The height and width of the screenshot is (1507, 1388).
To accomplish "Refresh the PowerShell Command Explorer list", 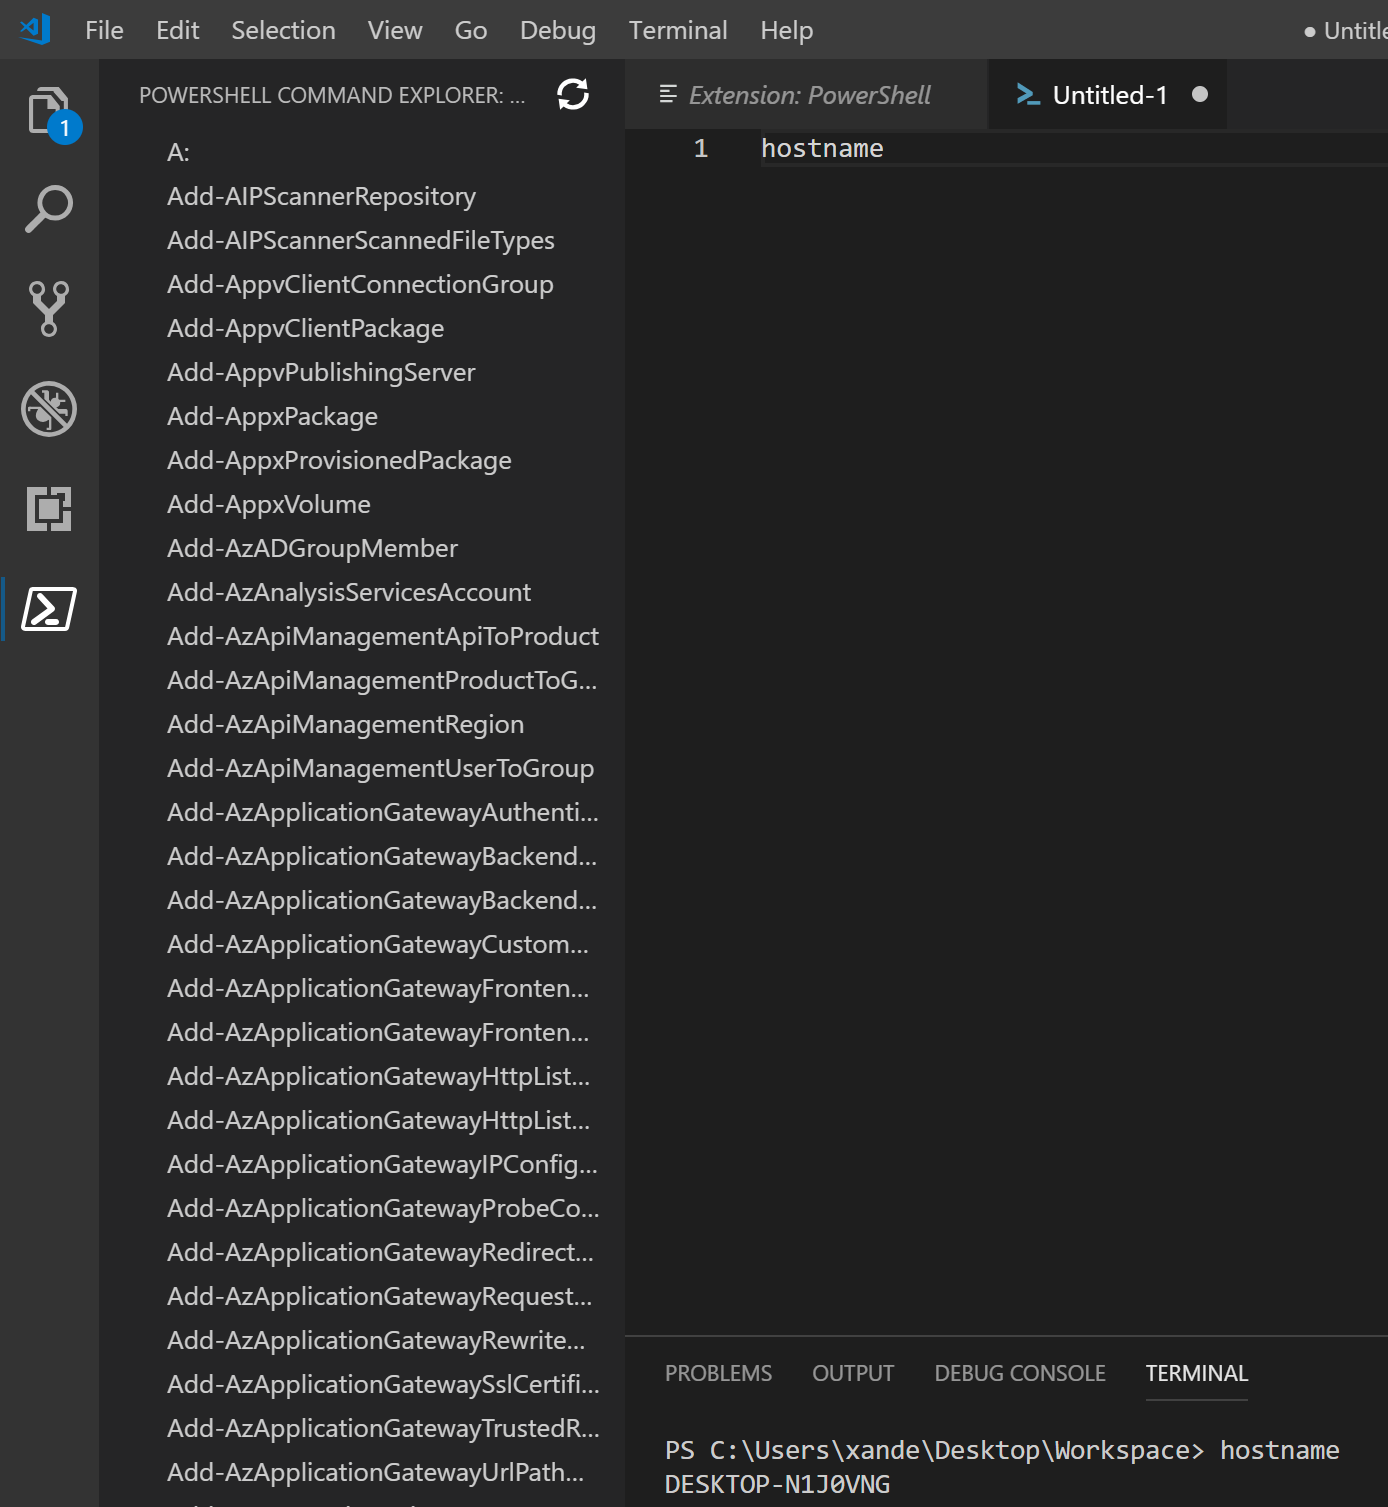I will 572,94.
